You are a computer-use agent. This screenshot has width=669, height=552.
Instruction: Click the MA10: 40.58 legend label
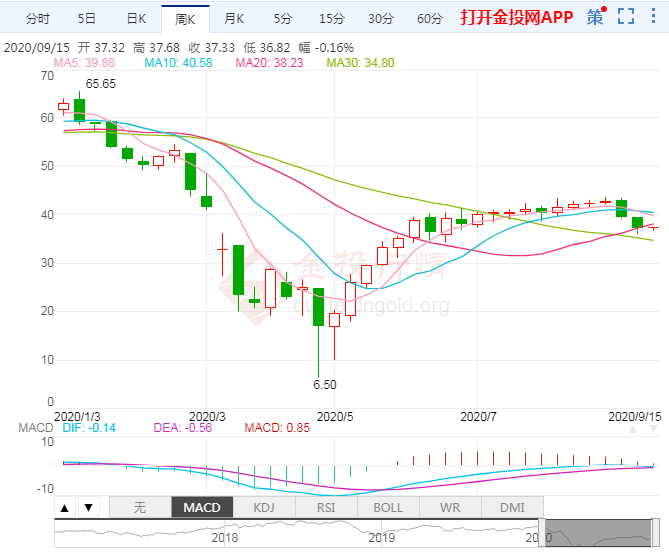[x=178, y=63]
